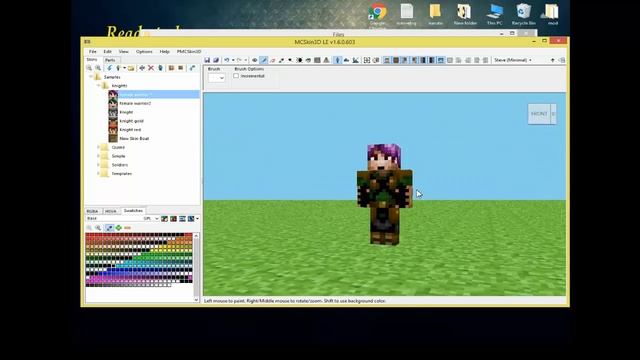This screenshot has height=360, width=640.
Task: Add a swatch with the green plus icon
Action: 118,228
